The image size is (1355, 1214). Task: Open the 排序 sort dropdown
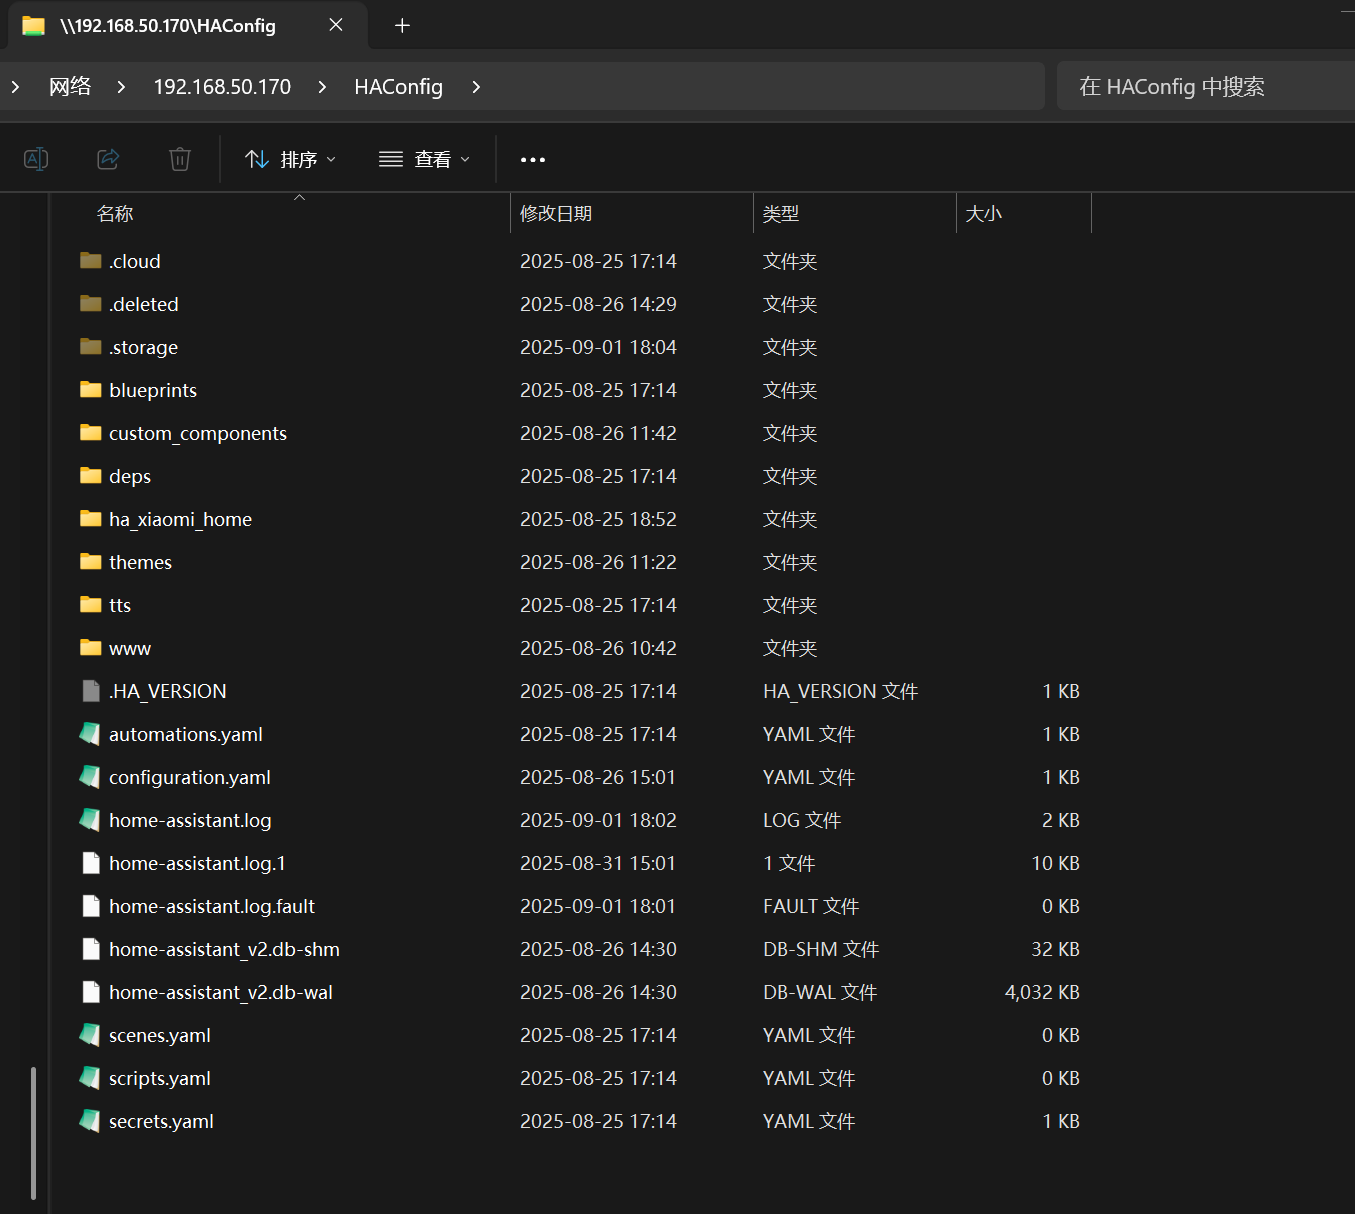pos(290,159)
